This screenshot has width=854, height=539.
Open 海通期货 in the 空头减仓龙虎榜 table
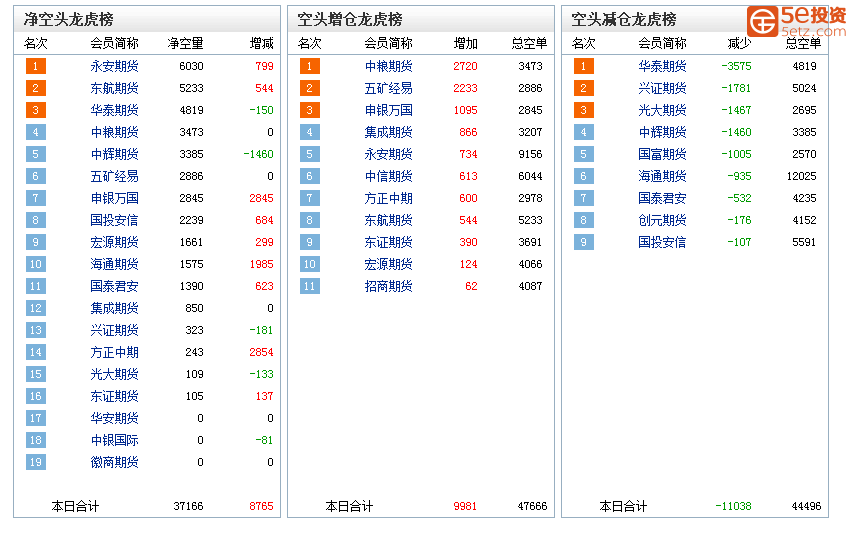pos(662,176)
